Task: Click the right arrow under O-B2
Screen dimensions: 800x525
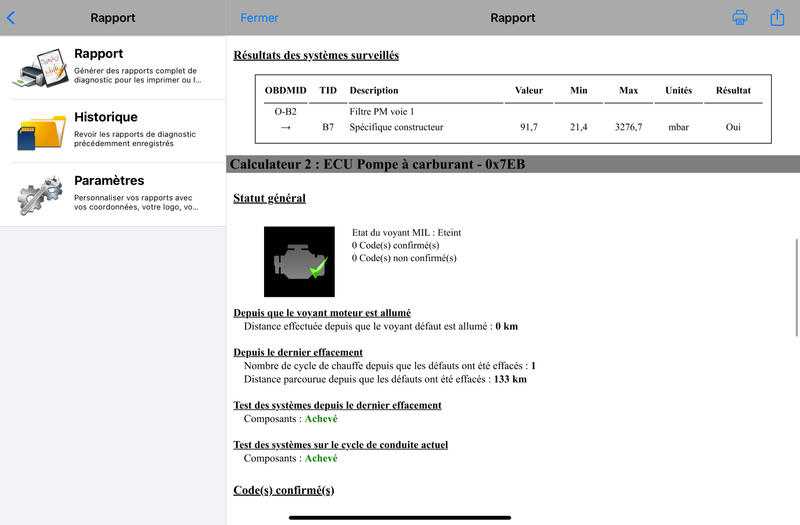Action: (285, 128)
